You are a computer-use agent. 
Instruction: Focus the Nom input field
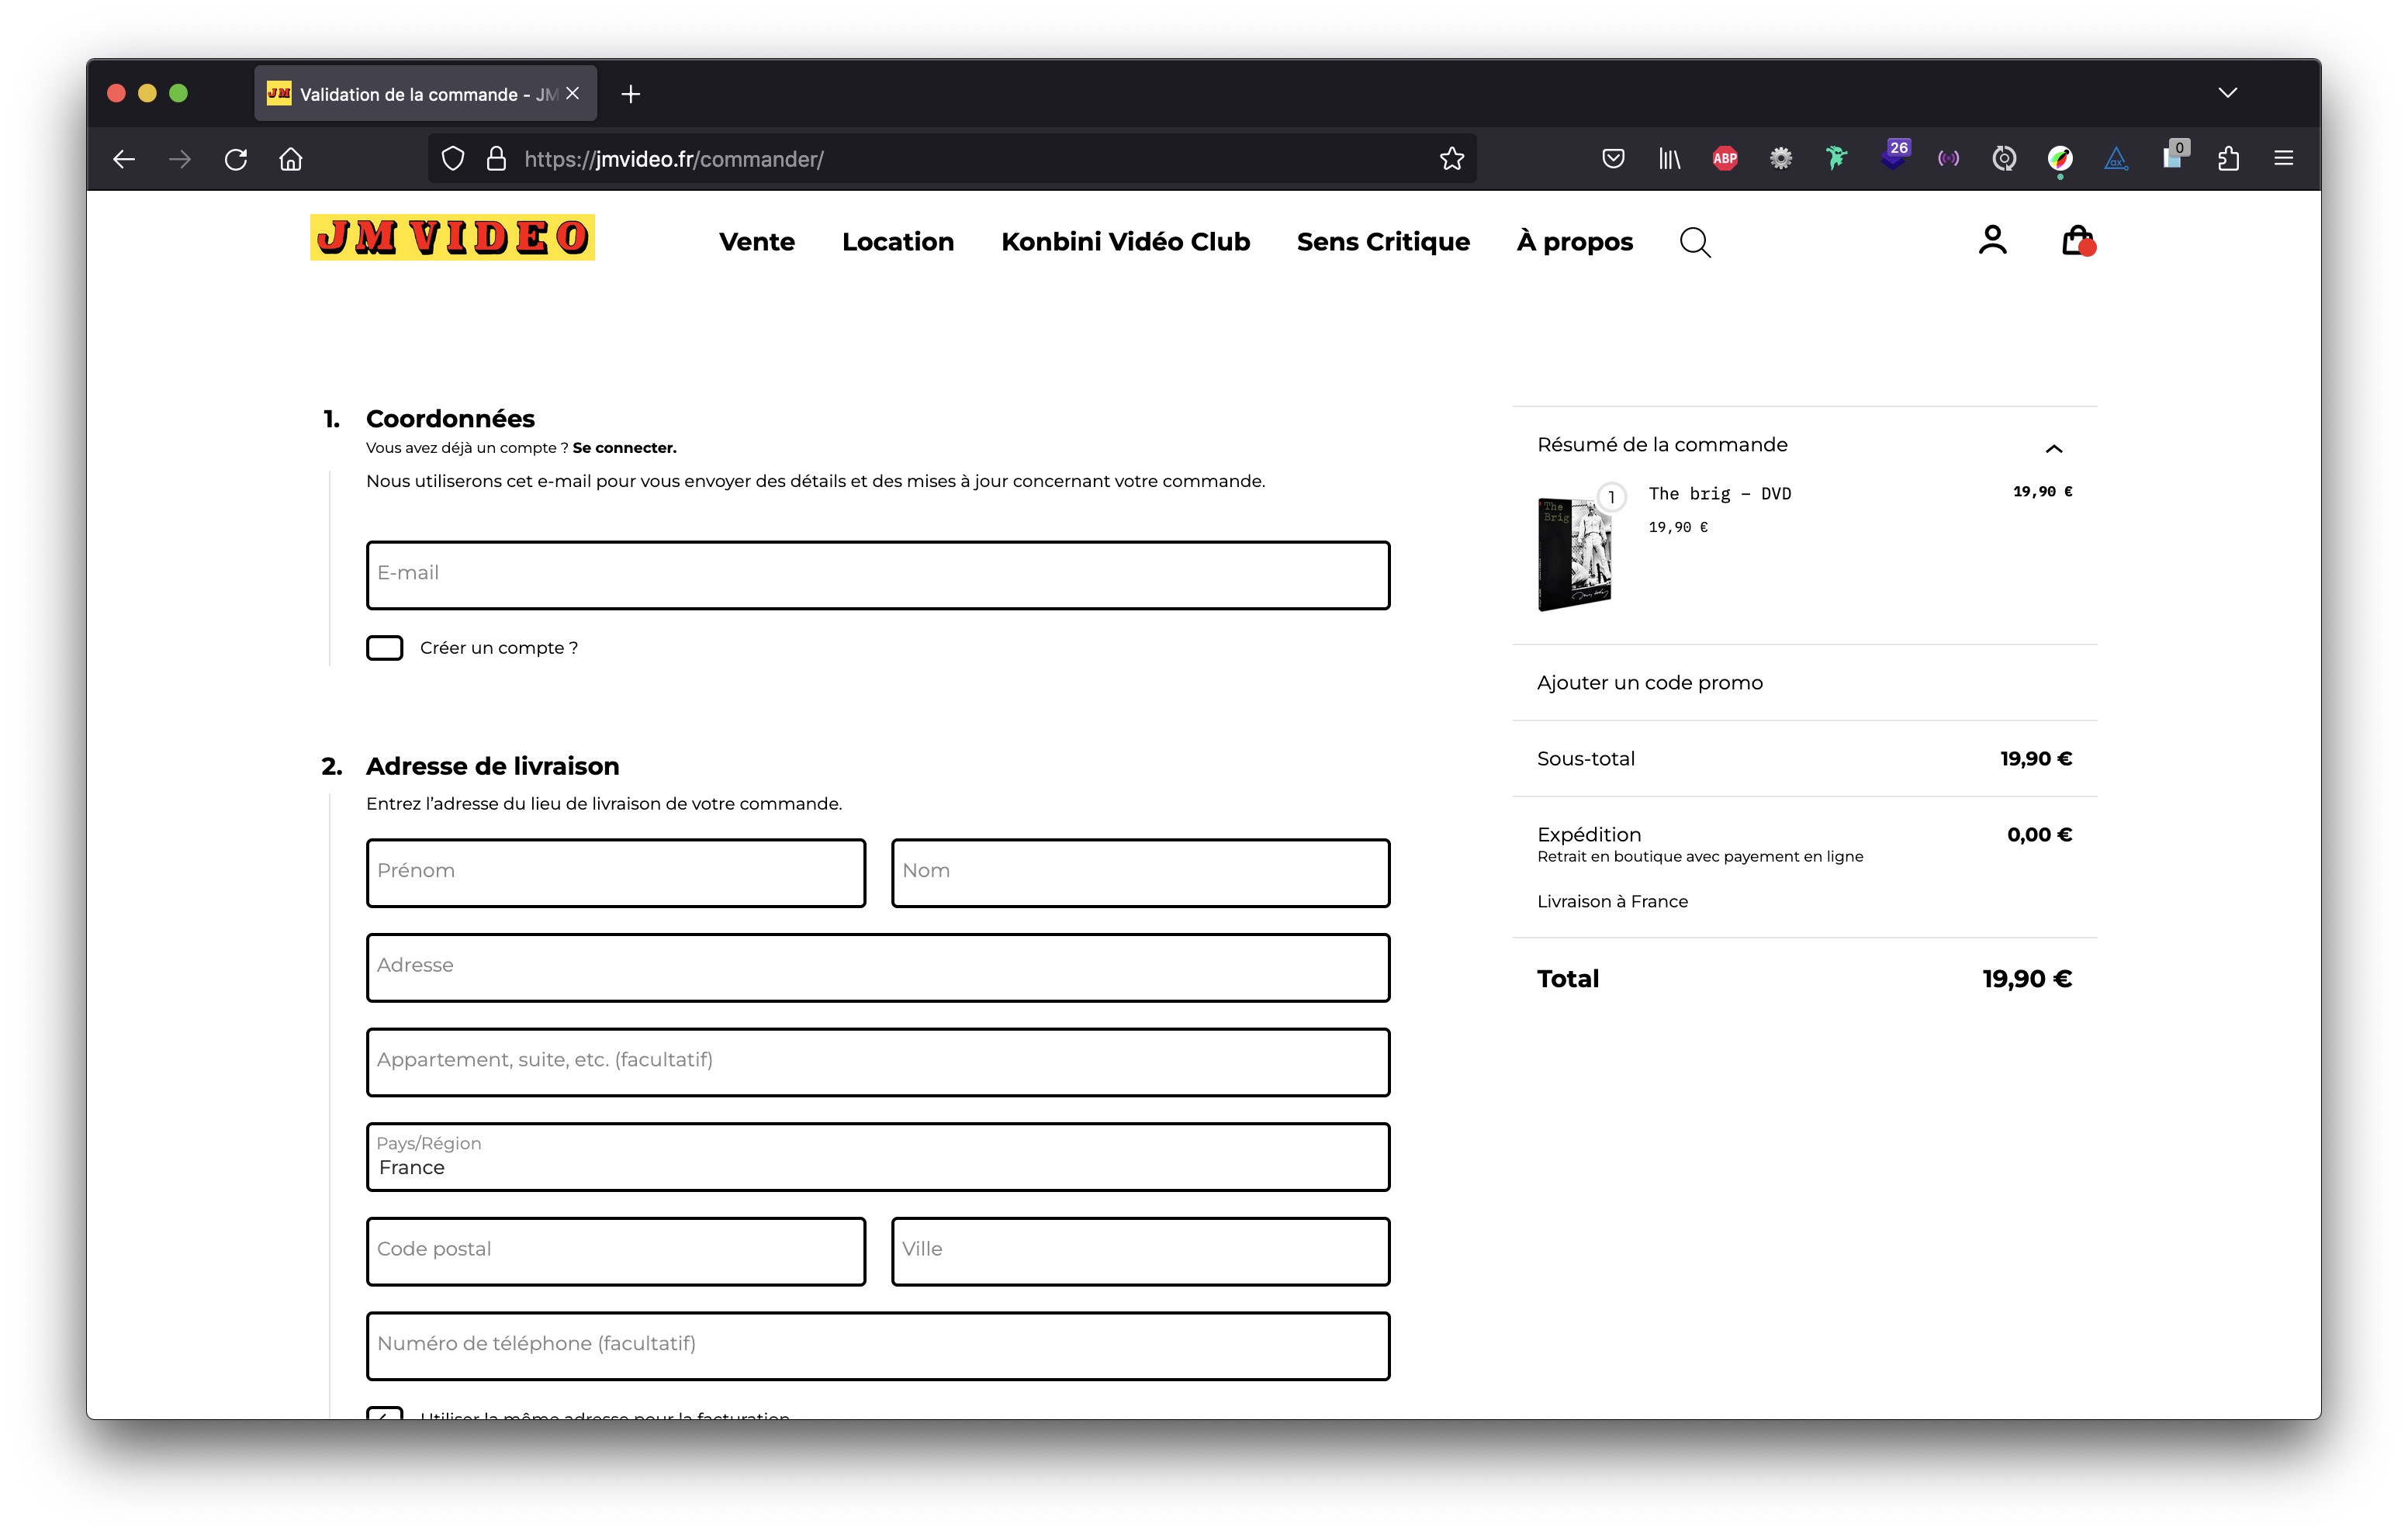pyautogui.click(x=1141, y=873)
